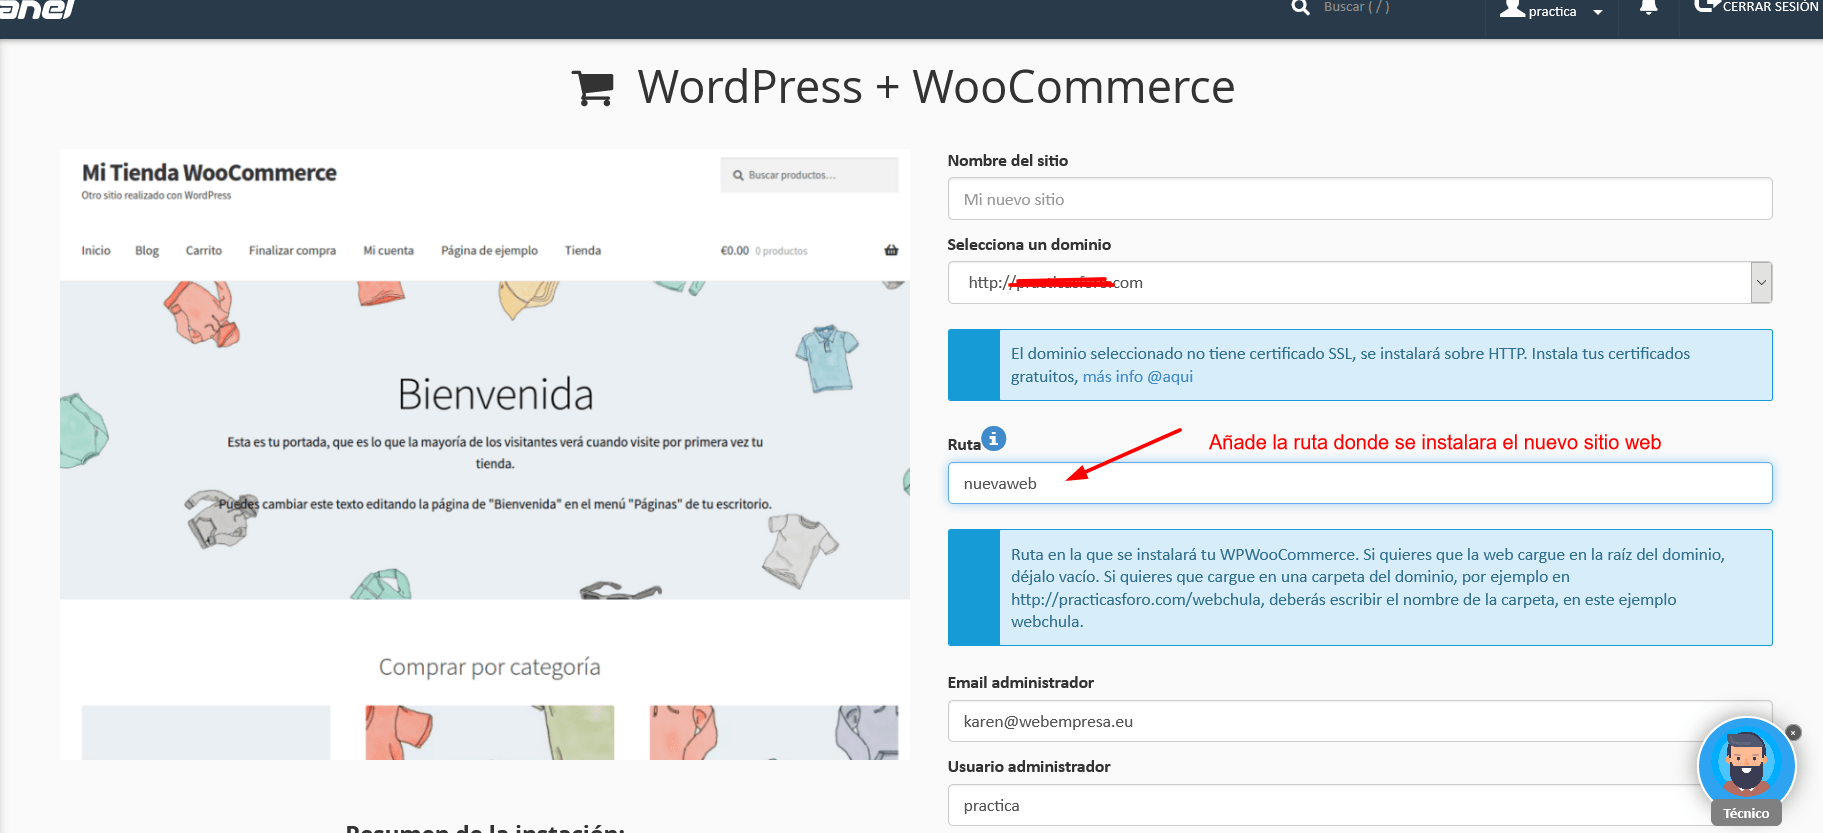This screenshot has width=1823, height=833.
Task: Click the Usuario administrador field
Action: click(1360, 805)
